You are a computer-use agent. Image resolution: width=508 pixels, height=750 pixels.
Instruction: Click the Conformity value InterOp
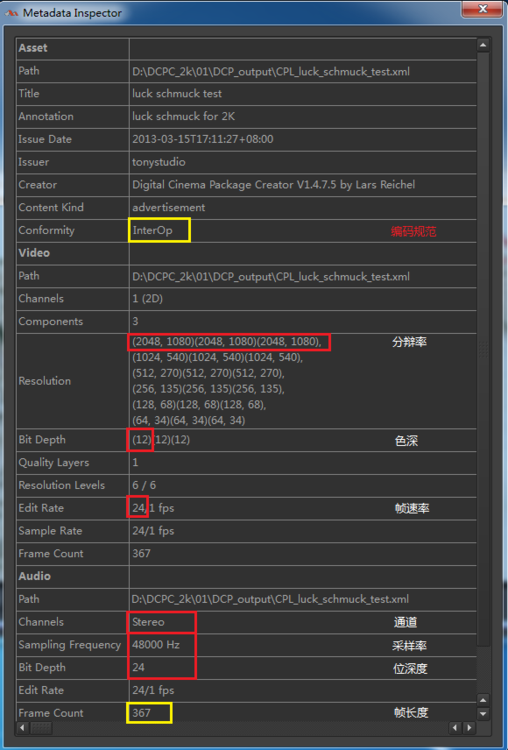[x=153, y=231]
